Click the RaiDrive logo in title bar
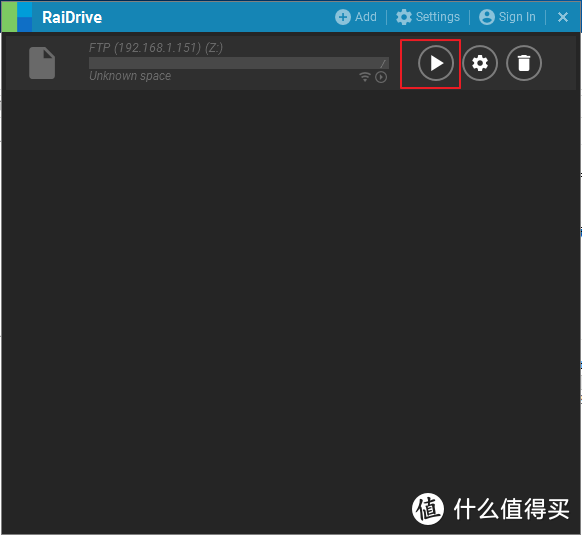582x536 pixels. point(17,17)
